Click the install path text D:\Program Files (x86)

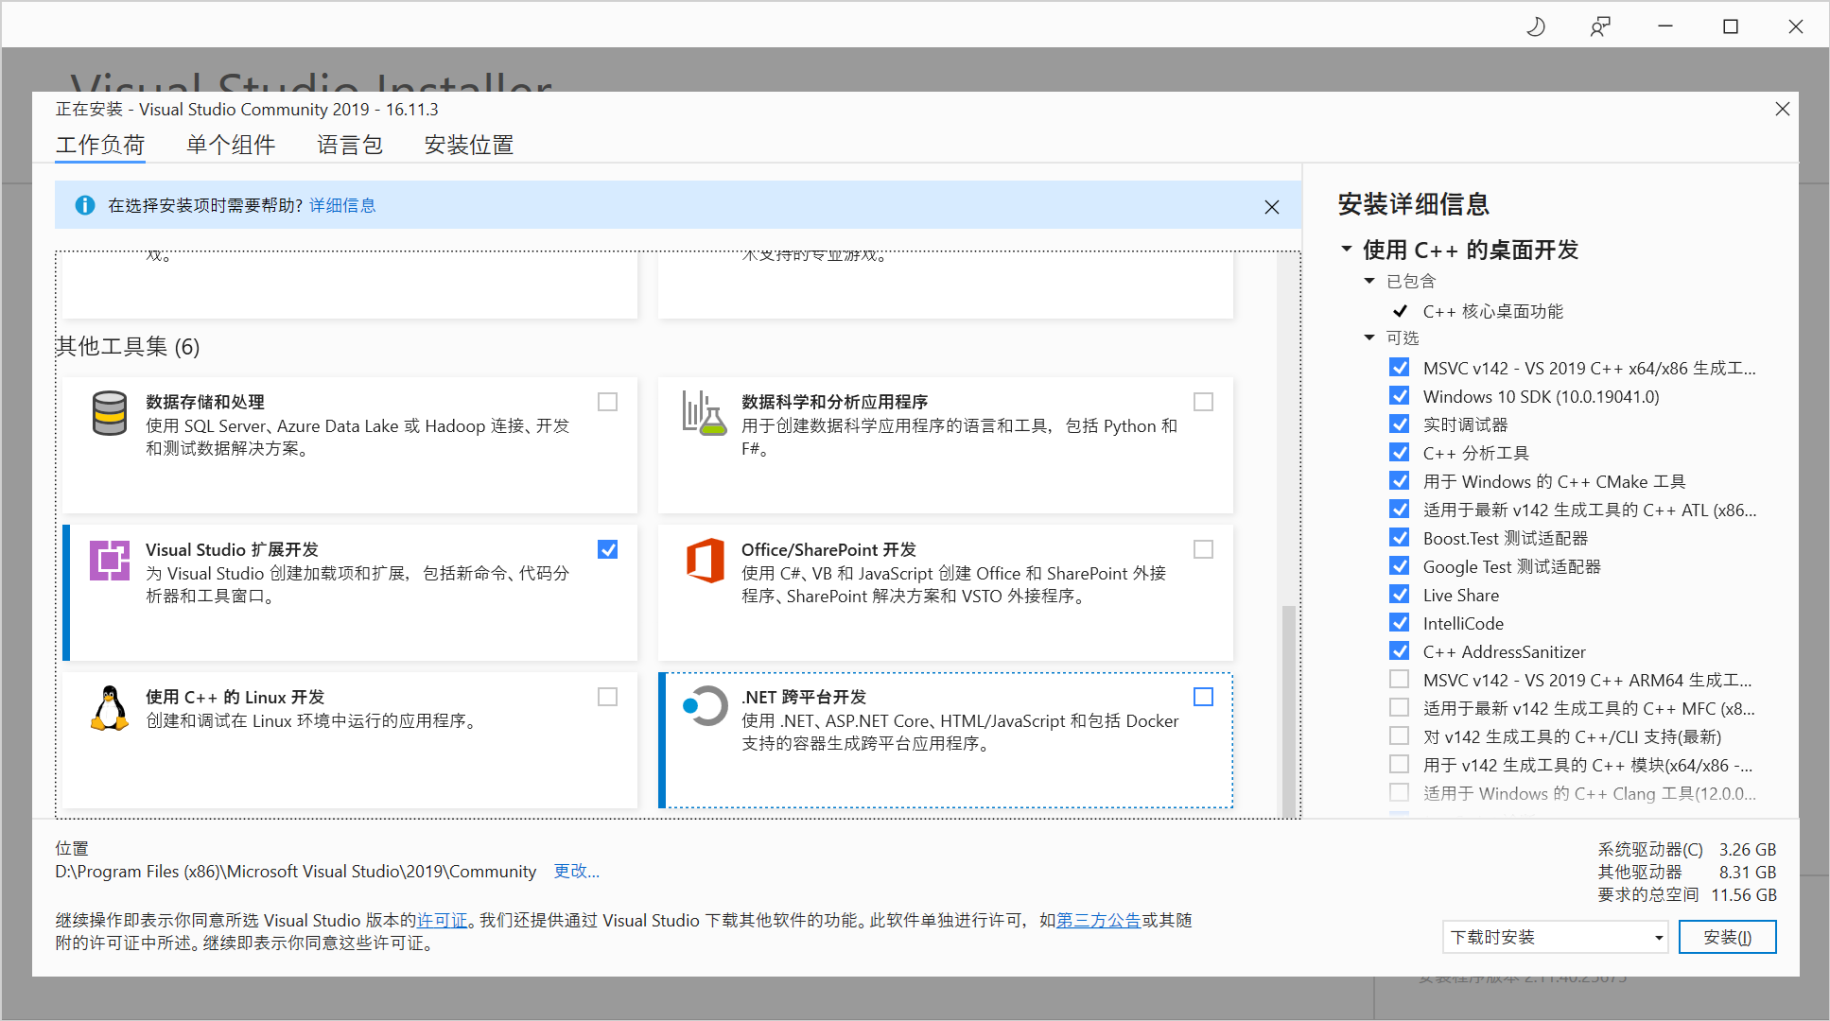[295, 871]
